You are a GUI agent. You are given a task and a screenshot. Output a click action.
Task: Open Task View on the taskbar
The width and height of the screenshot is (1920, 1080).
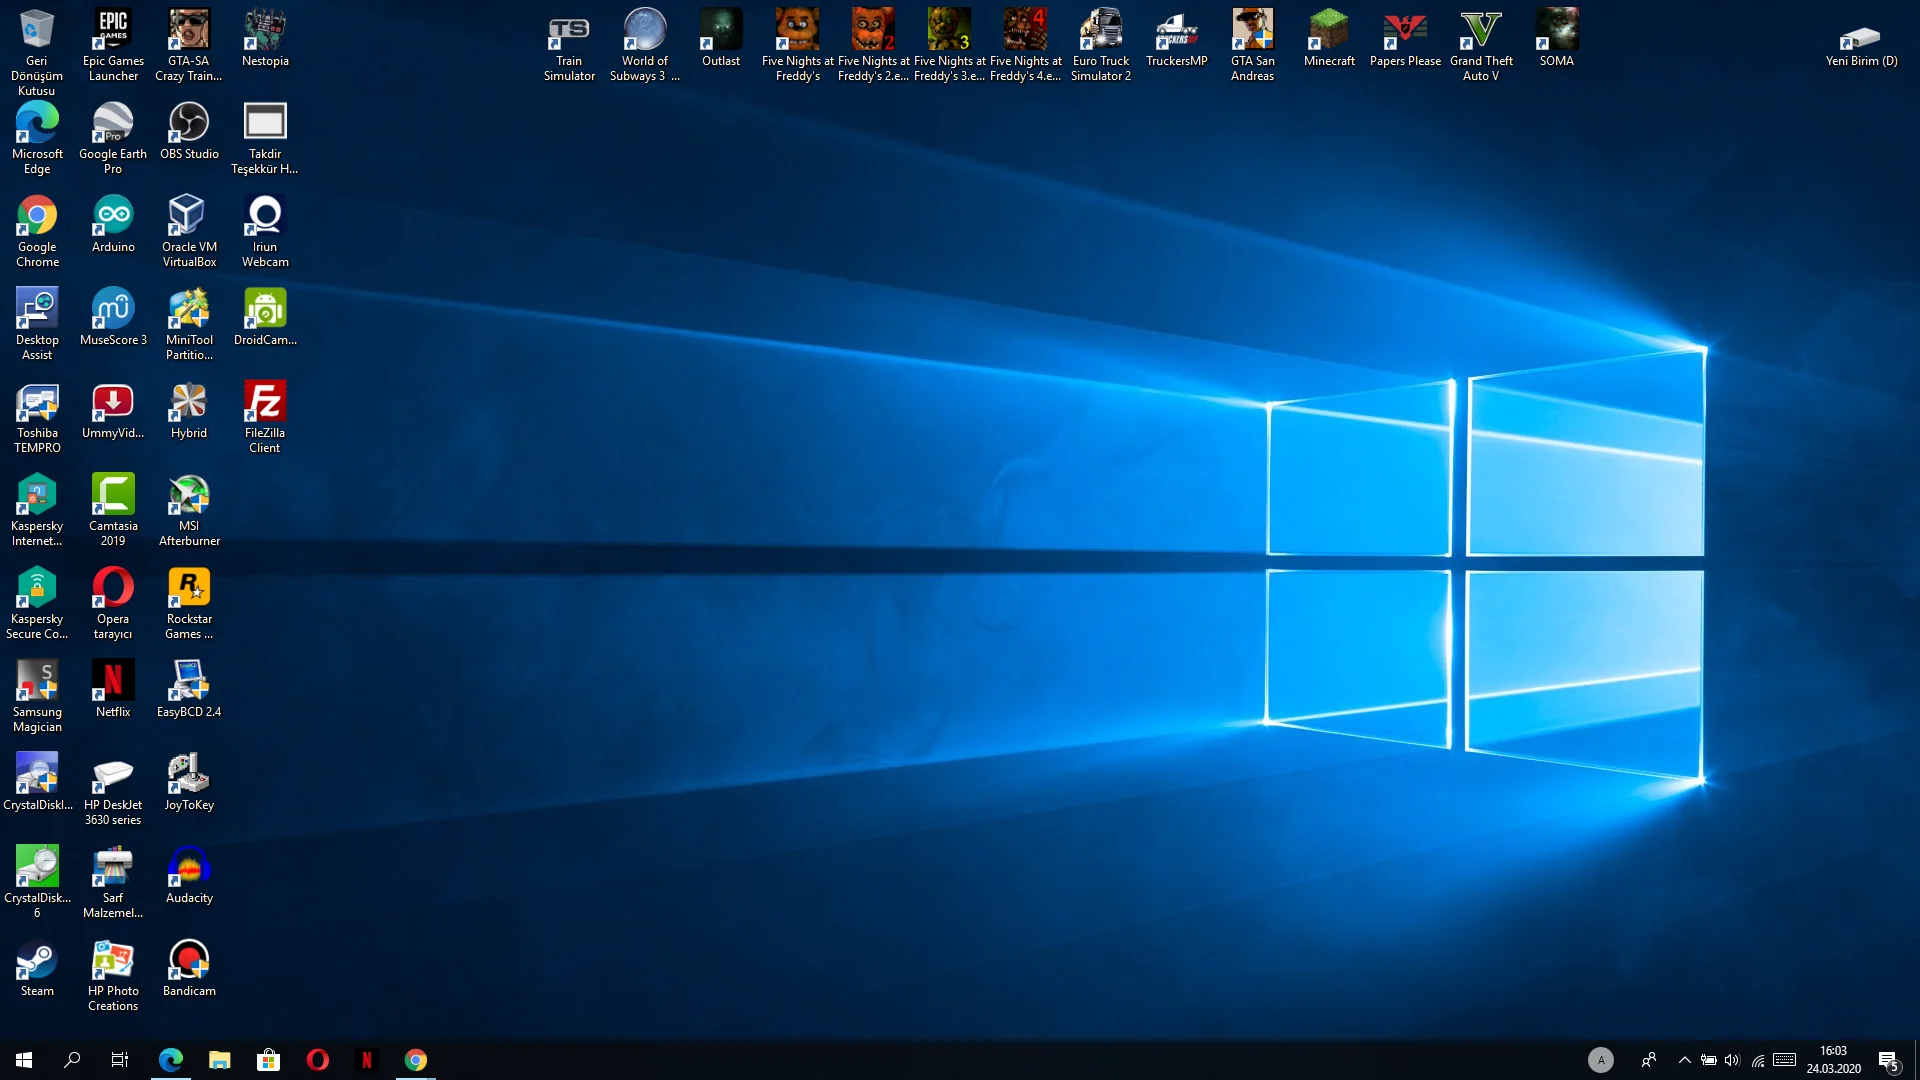[120, 1060]
